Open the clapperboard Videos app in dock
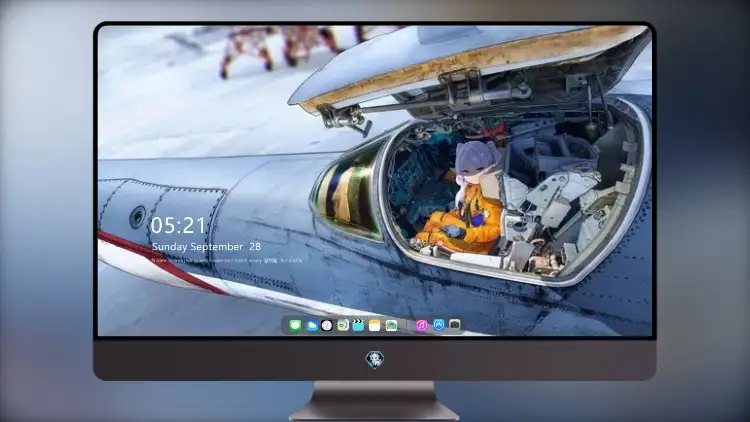Screen dimensions: 750x422 [x=358, y=326]
